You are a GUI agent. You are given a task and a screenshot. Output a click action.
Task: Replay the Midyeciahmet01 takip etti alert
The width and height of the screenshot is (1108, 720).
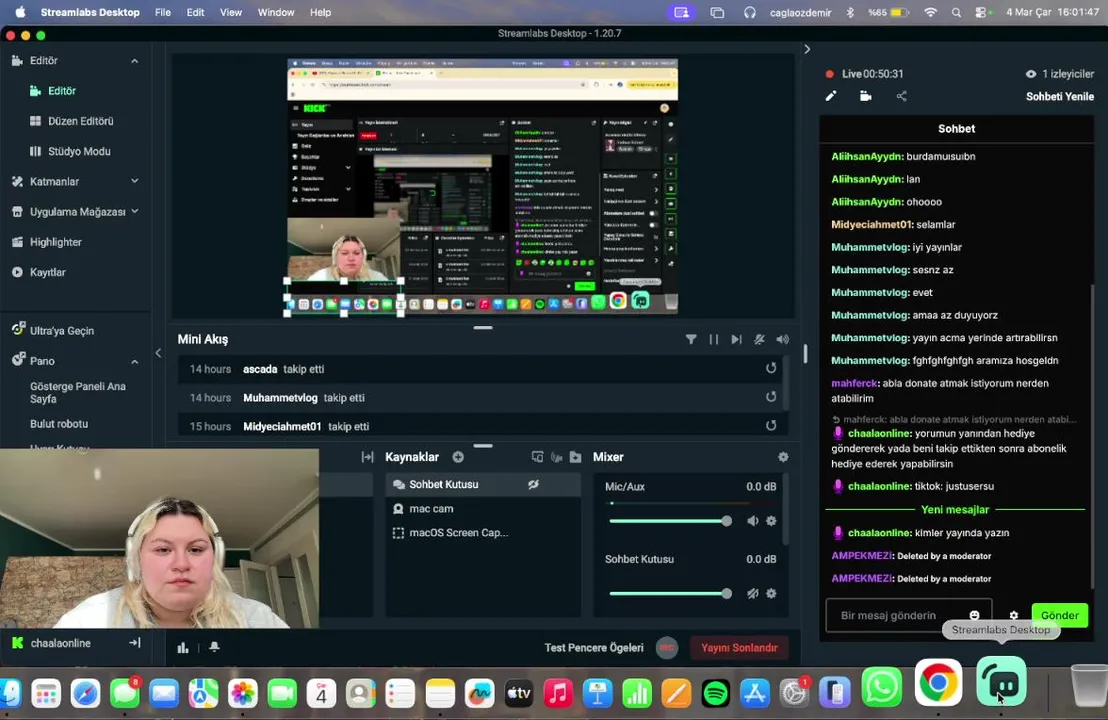point(771,425)
